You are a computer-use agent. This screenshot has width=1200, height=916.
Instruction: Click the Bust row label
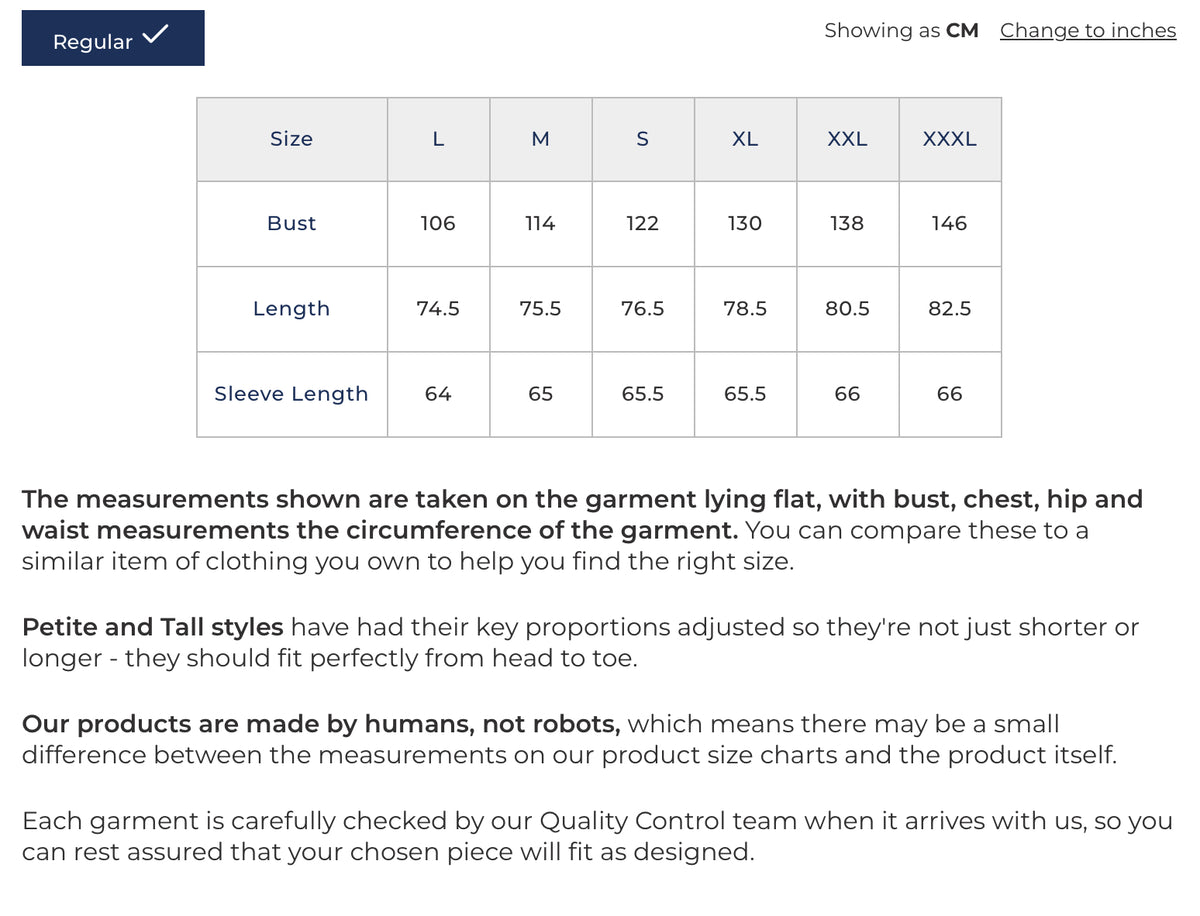click(x=292, y=224)
